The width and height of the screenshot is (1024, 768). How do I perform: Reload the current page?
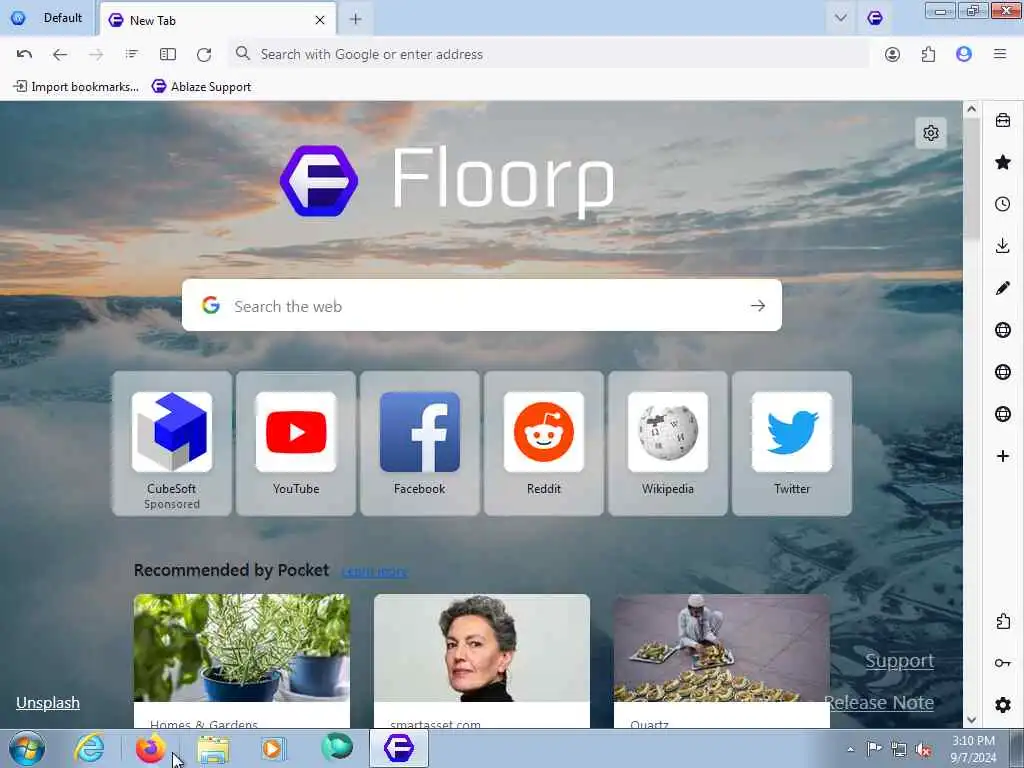tap(204, 54)
